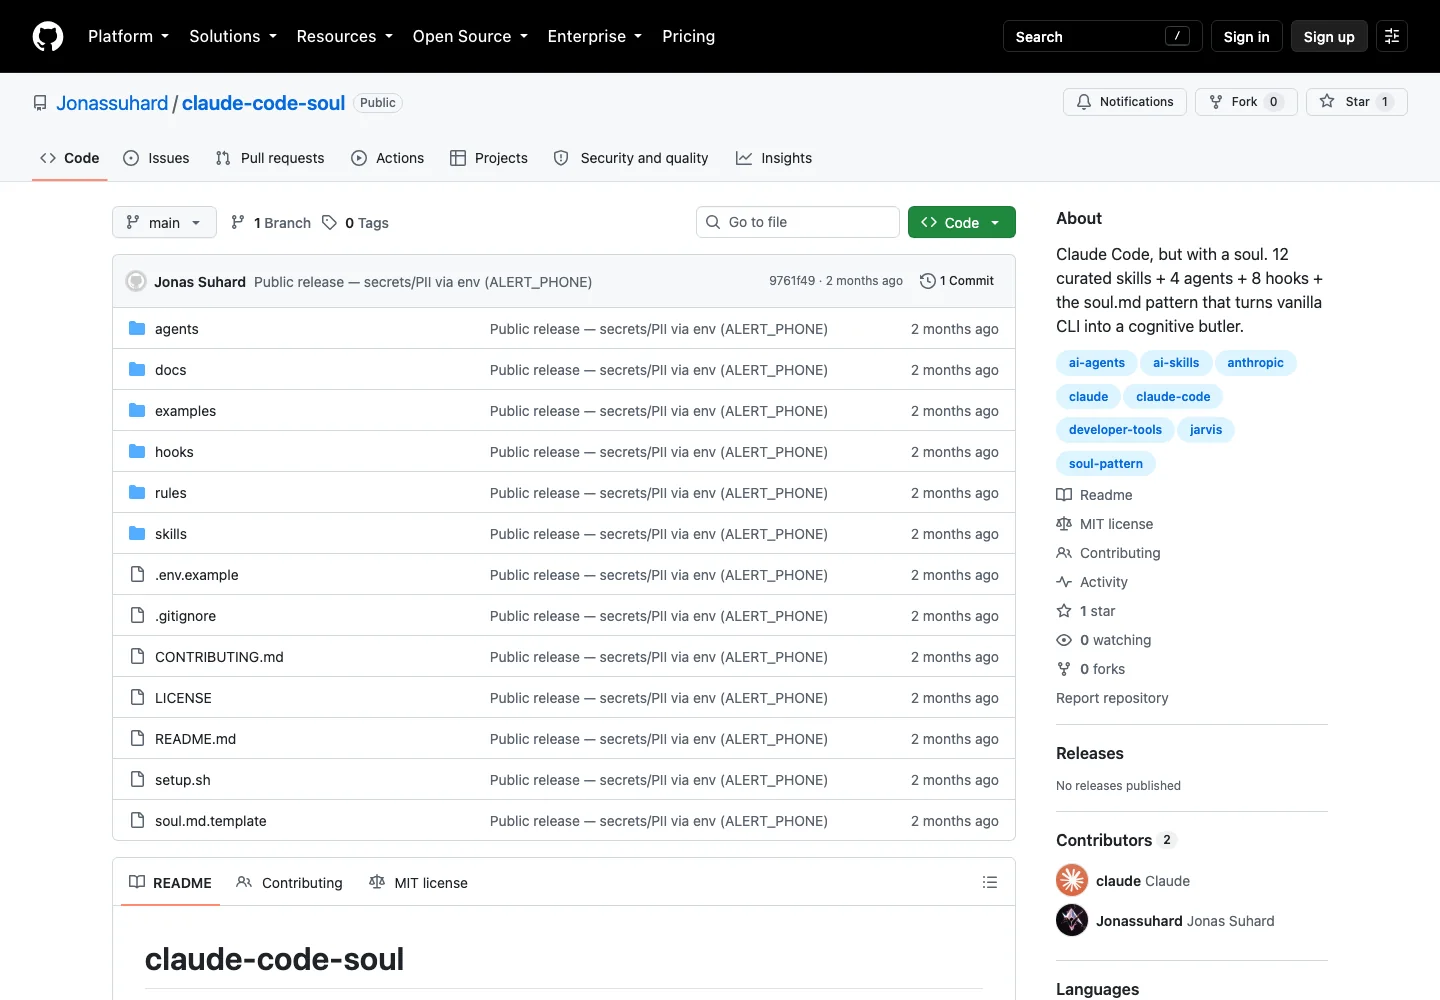Open the green Code clone dropdown
1440x1000 pixels.
pyautogui.click(x=962, y=222)
